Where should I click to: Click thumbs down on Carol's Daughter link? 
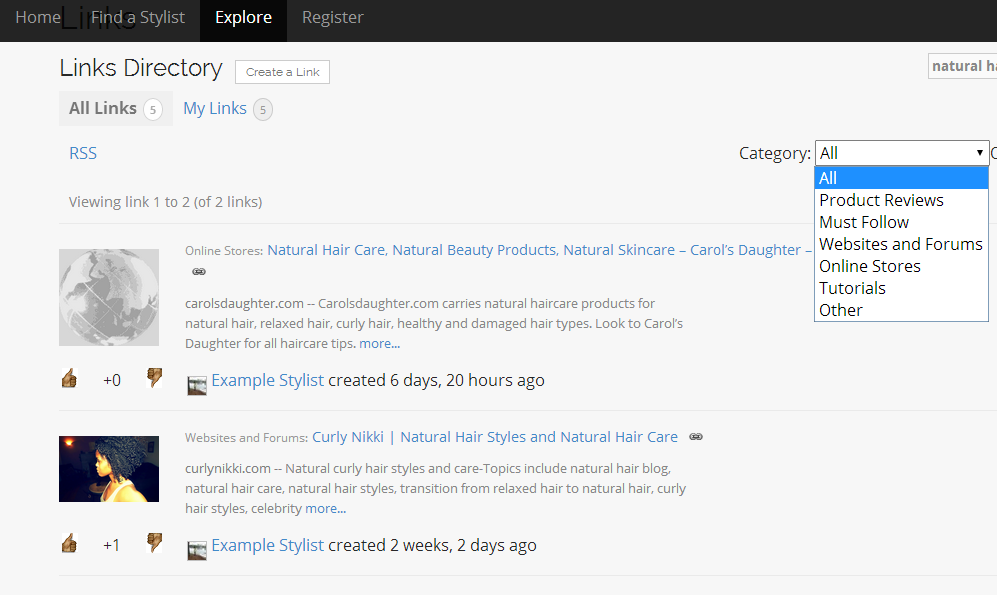coord(154,378)
